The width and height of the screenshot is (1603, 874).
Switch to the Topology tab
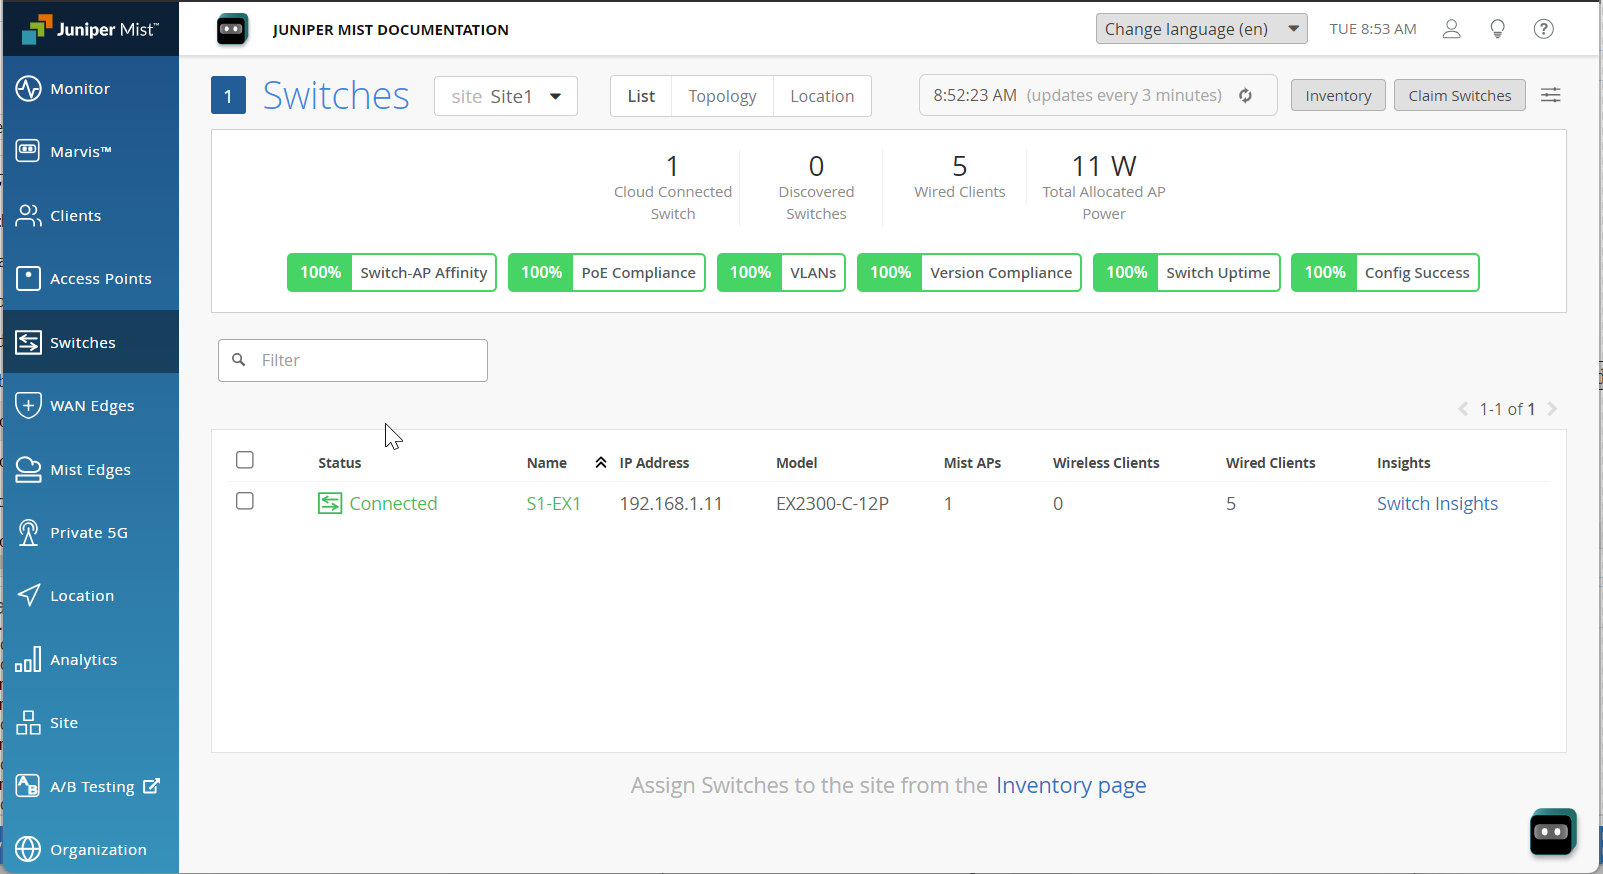722,96
